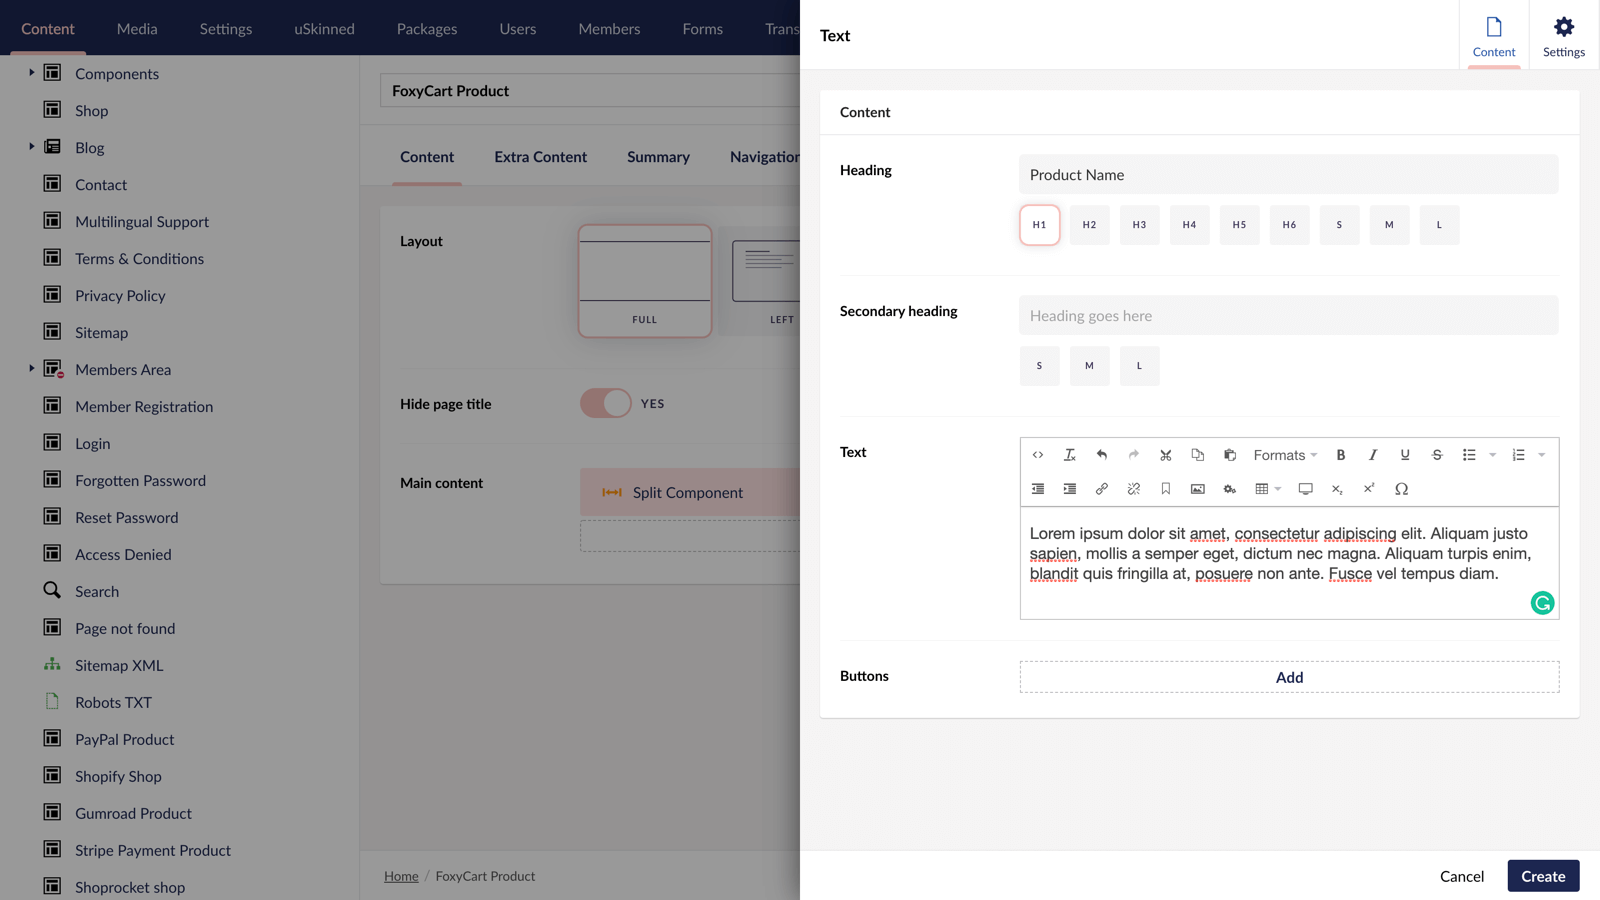Open the Settings tab in the Text panel
1600x900 pixels.
[1562, 35]
